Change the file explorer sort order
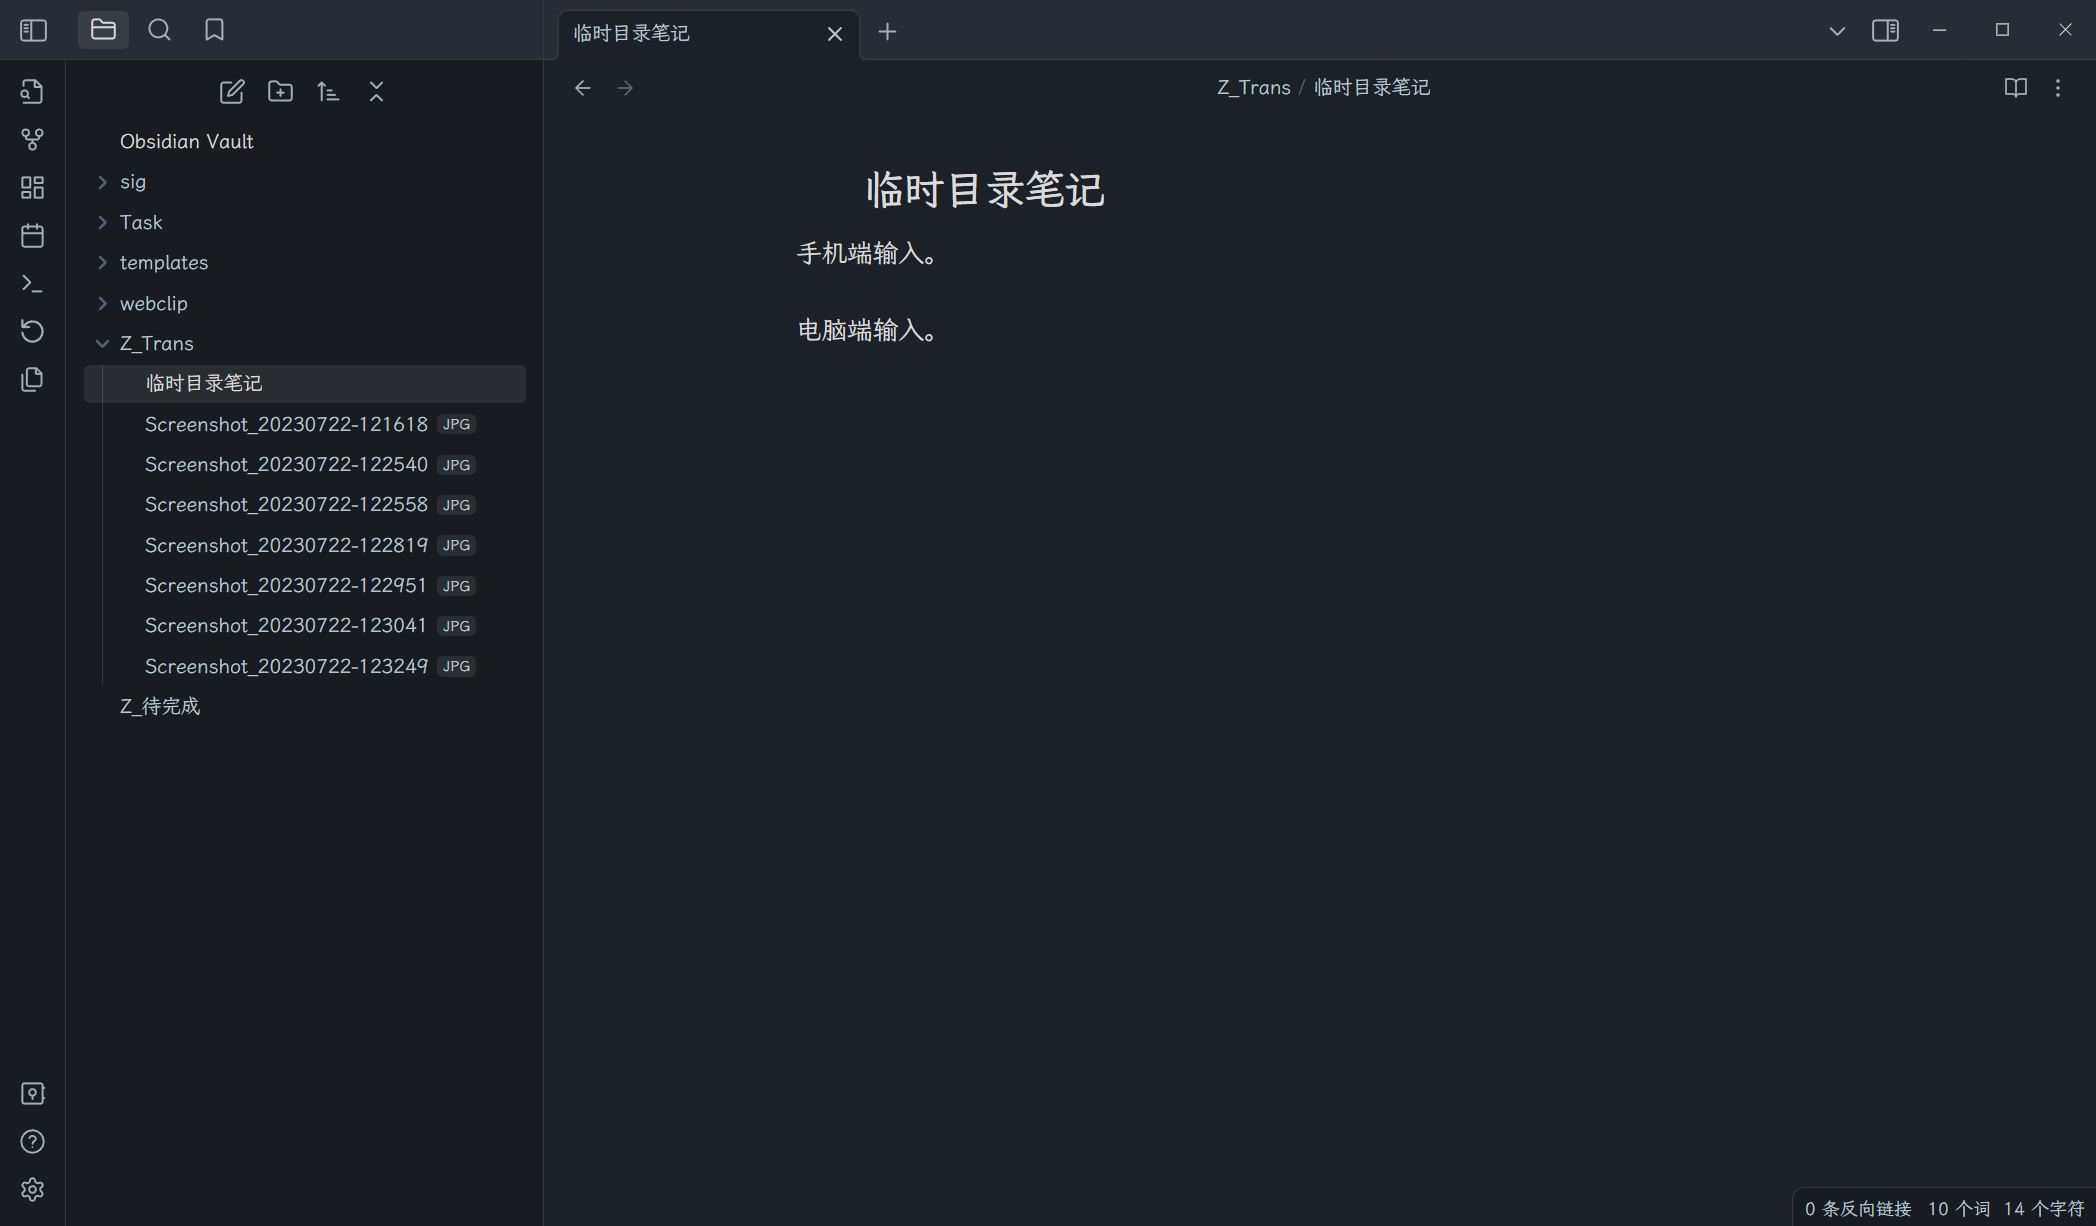This screenshot has width=2096, height=1226. point(328,92)
